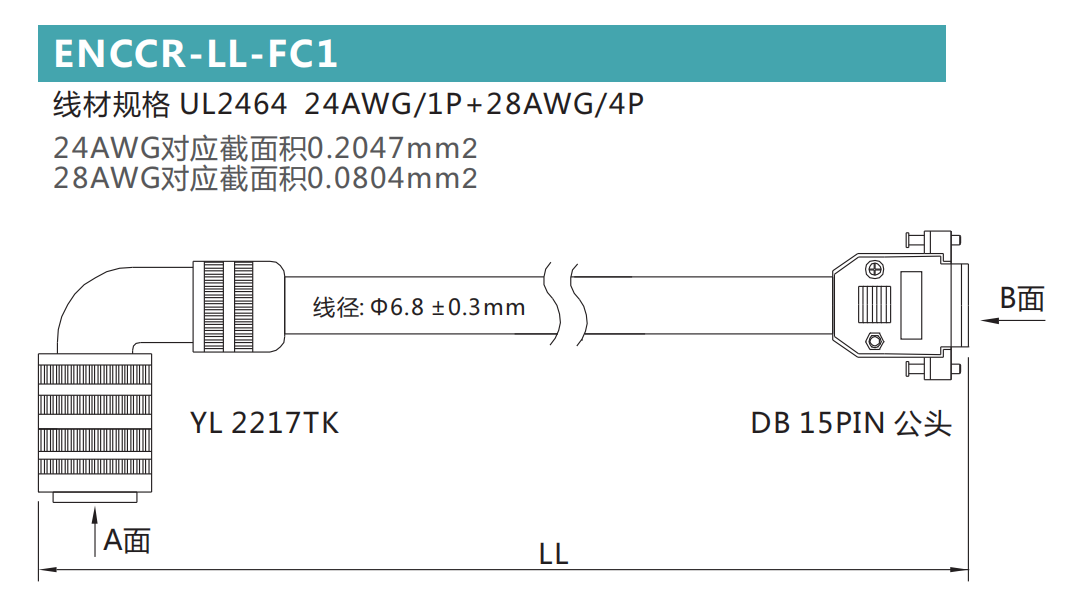Click the cable break symbol in the middle
Viewport: 1071px width, 612px height.
click(566, 305)
